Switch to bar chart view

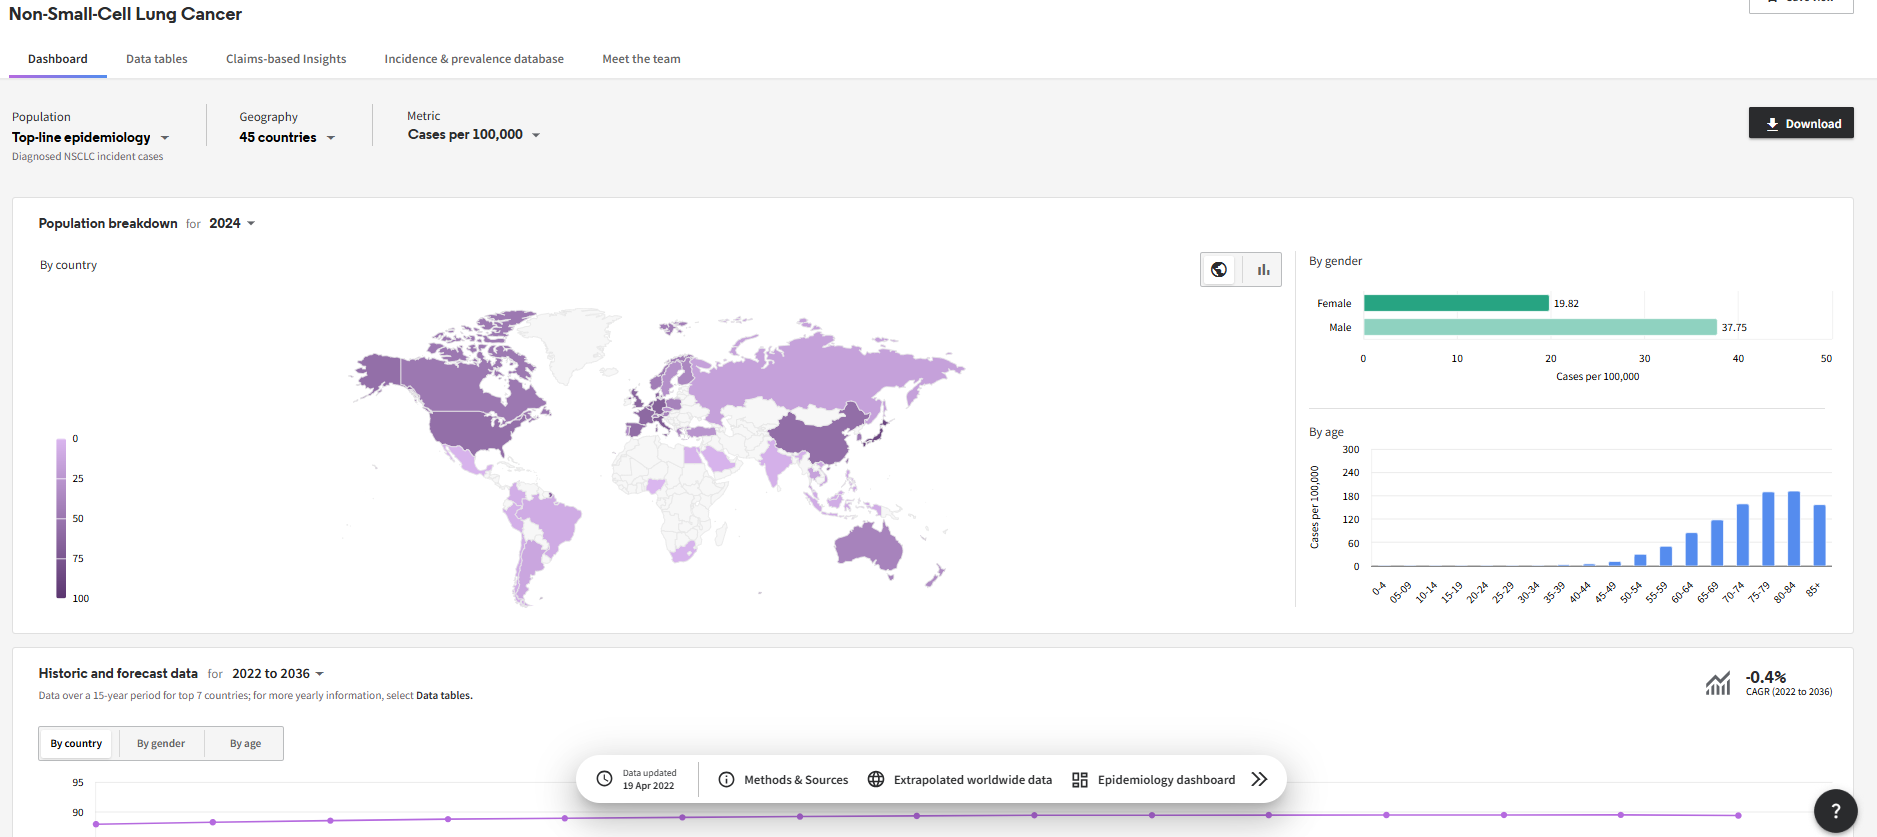[x=1263, y=269]
